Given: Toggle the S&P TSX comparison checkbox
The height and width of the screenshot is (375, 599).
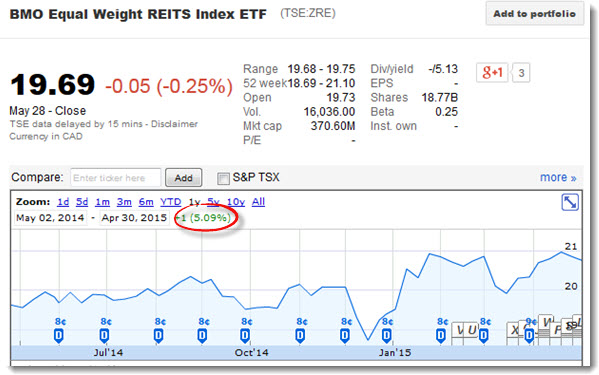Looking at the screenshot, I should point(223,178).
